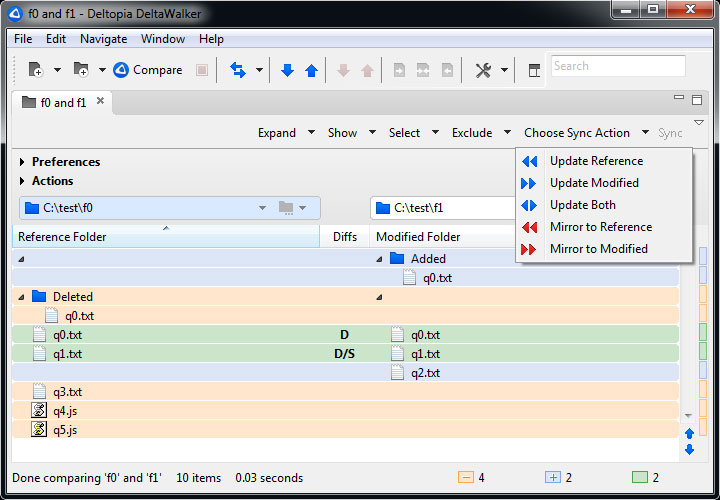Open the tools dropdown arrow
The image size is (720, 500).
(x=504, y=70)
